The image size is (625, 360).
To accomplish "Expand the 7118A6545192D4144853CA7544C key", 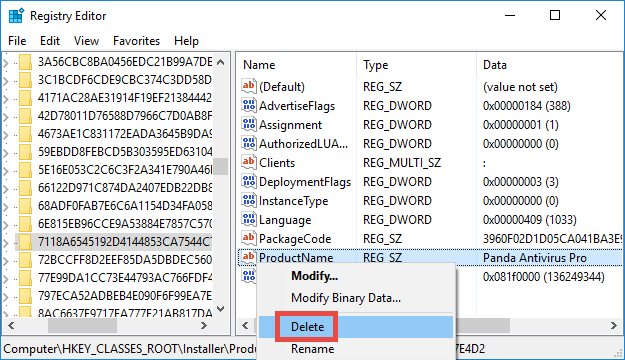I will pos(6,242).
